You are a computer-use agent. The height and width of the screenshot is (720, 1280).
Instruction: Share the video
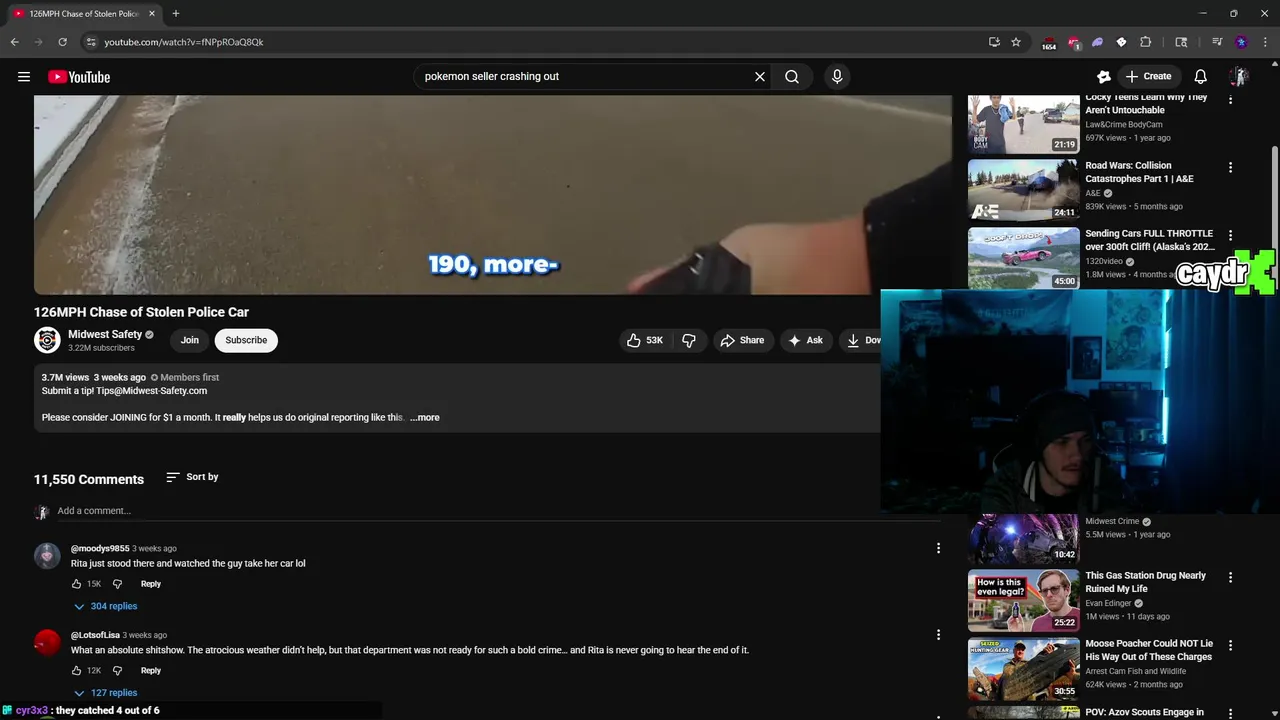coord(742,340)
